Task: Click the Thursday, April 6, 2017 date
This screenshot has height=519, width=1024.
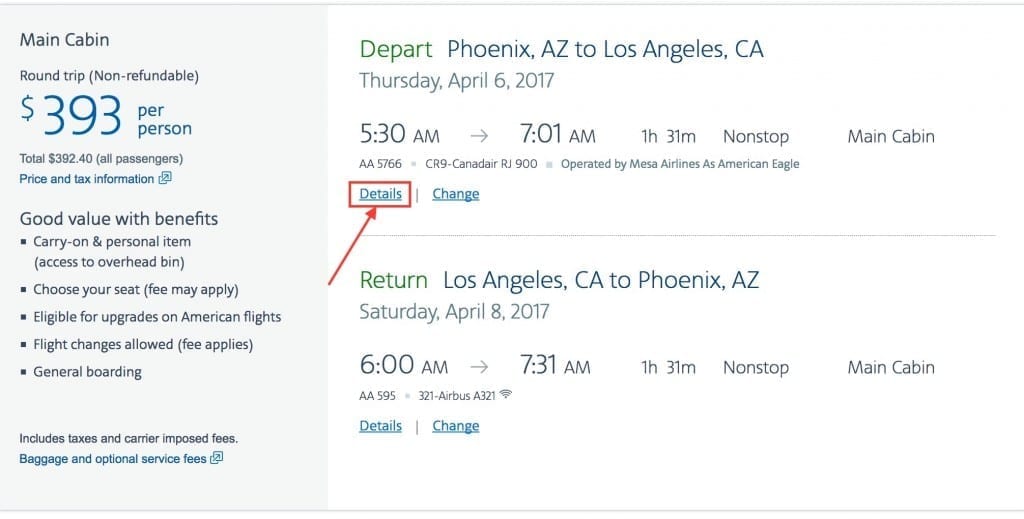Action: point(456,81)
